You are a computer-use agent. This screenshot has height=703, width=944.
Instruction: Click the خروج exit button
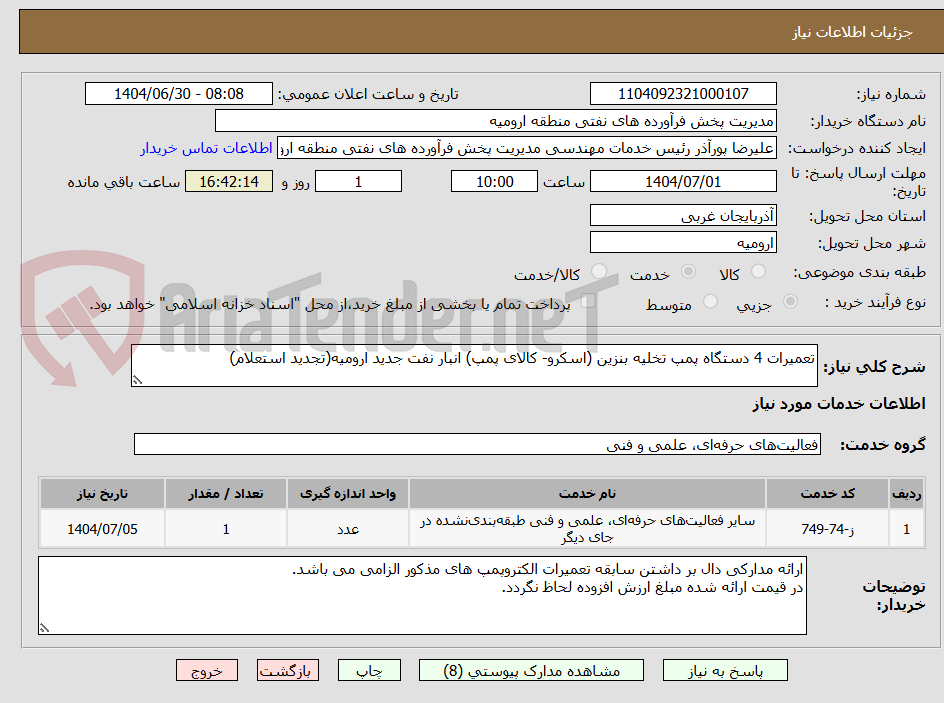click(x=207, y=670)
